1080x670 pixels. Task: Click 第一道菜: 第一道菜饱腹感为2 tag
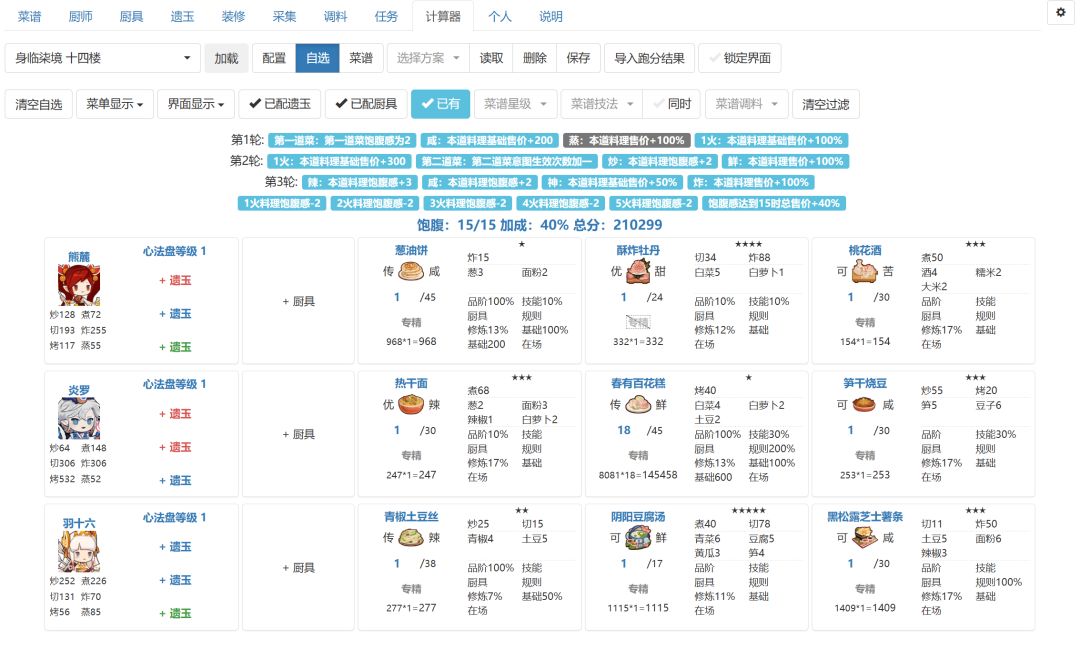click(x=342, y=140)
